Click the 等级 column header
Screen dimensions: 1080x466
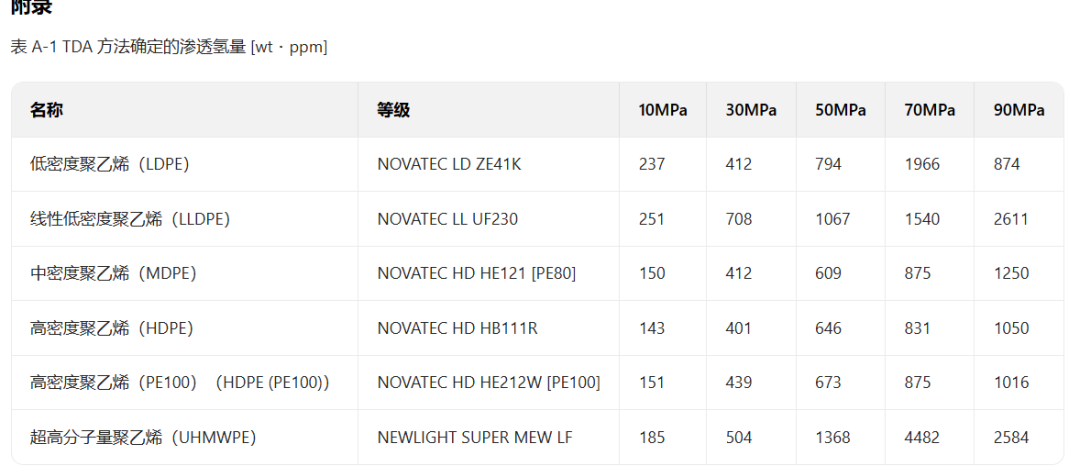tap(393, 110)
